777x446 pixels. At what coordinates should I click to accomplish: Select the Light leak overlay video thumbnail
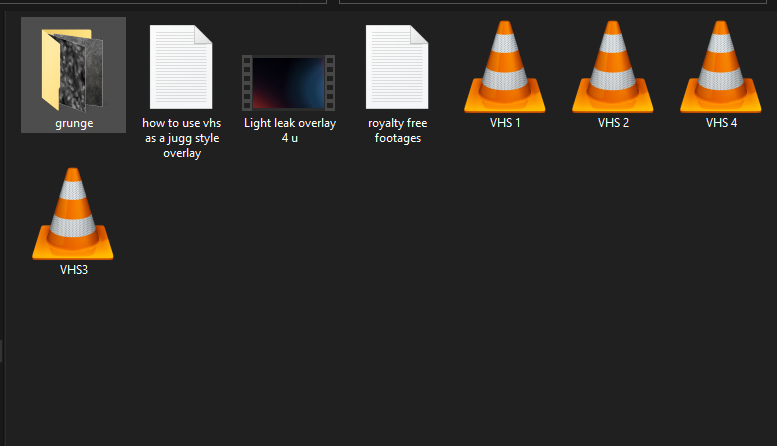pos(288,83)
